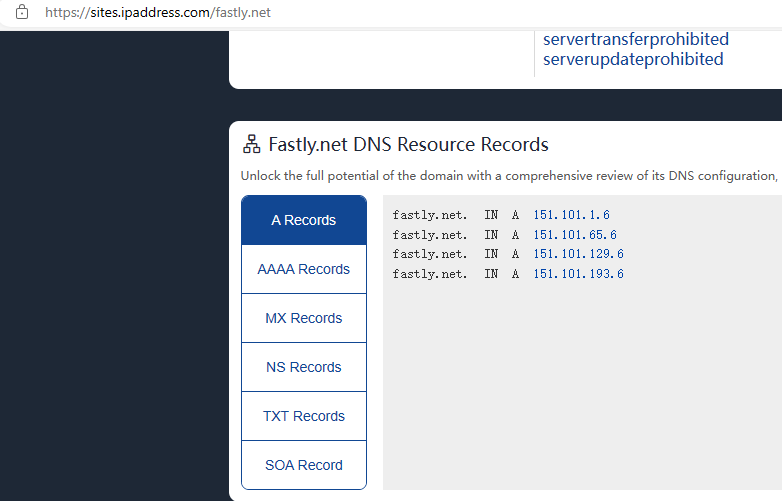The height and width of the screenshot is (501, 782).
Task: Click the DNS network icon beside heading
Action: click(251, 144)
